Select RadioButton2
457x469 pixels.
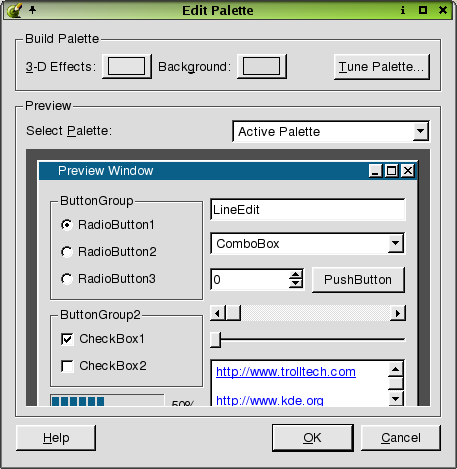click(109, 252)
